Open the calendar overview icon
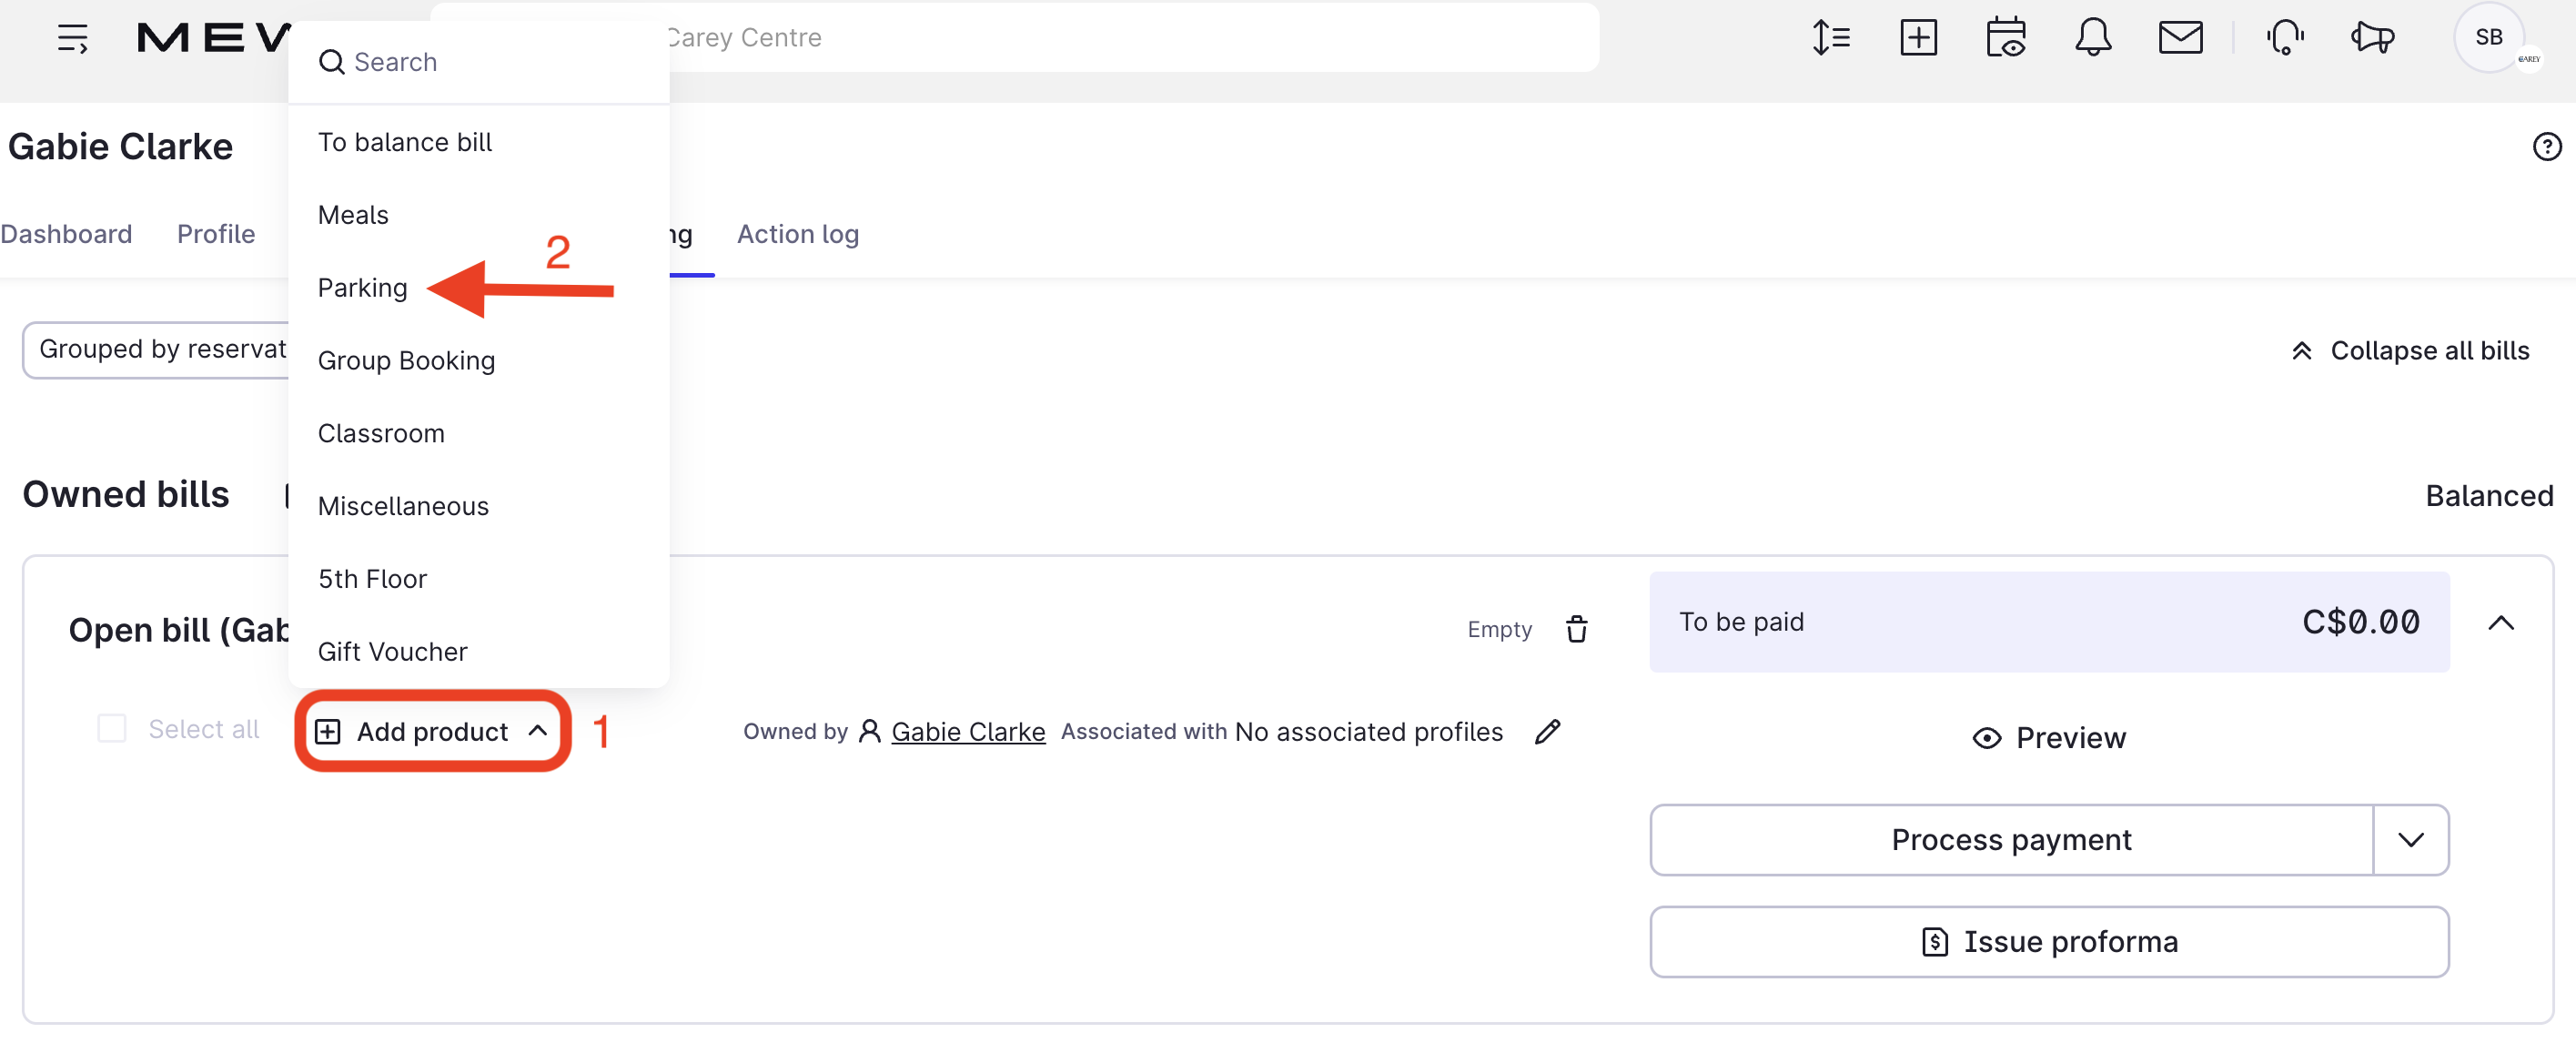 click(x=2005, y=38)
